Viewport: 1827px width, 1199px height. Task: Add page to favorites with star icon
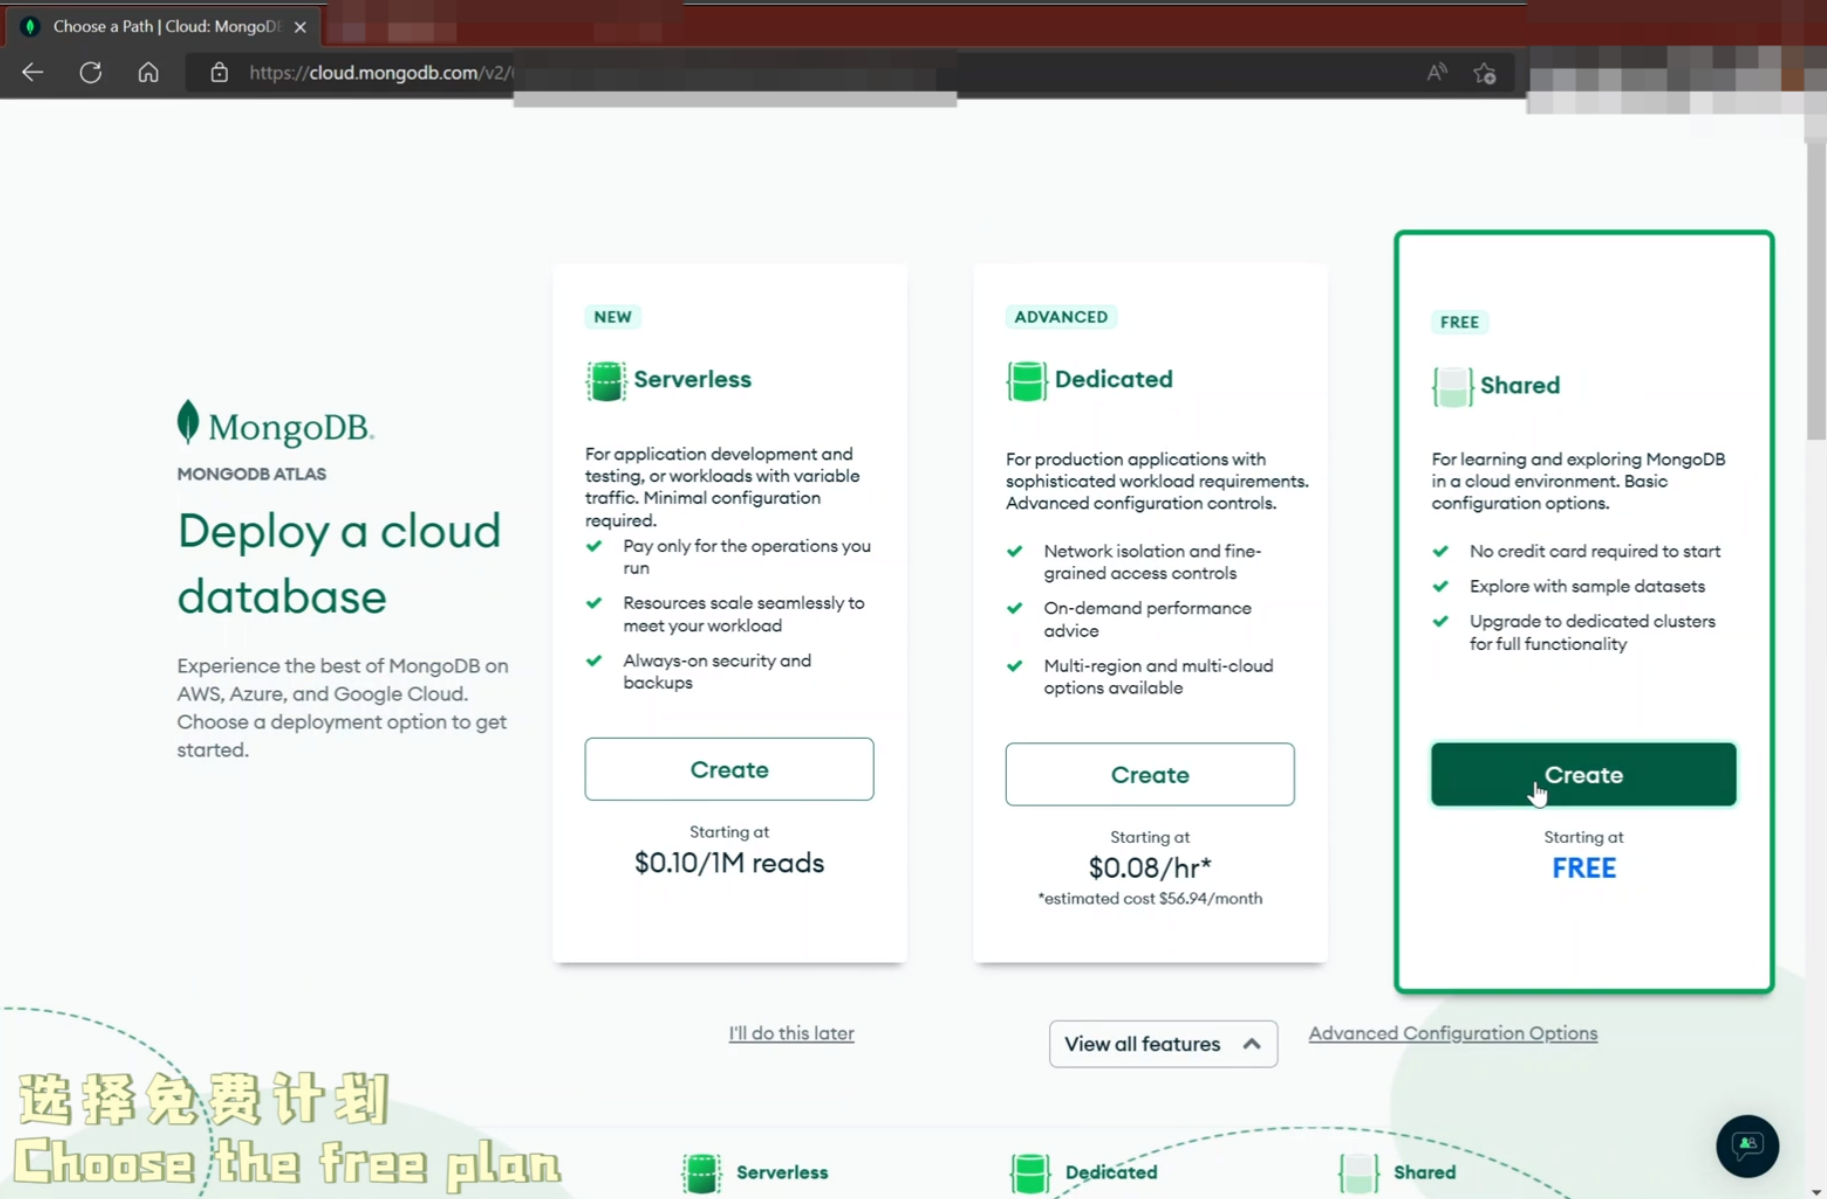coord(1485,73)
